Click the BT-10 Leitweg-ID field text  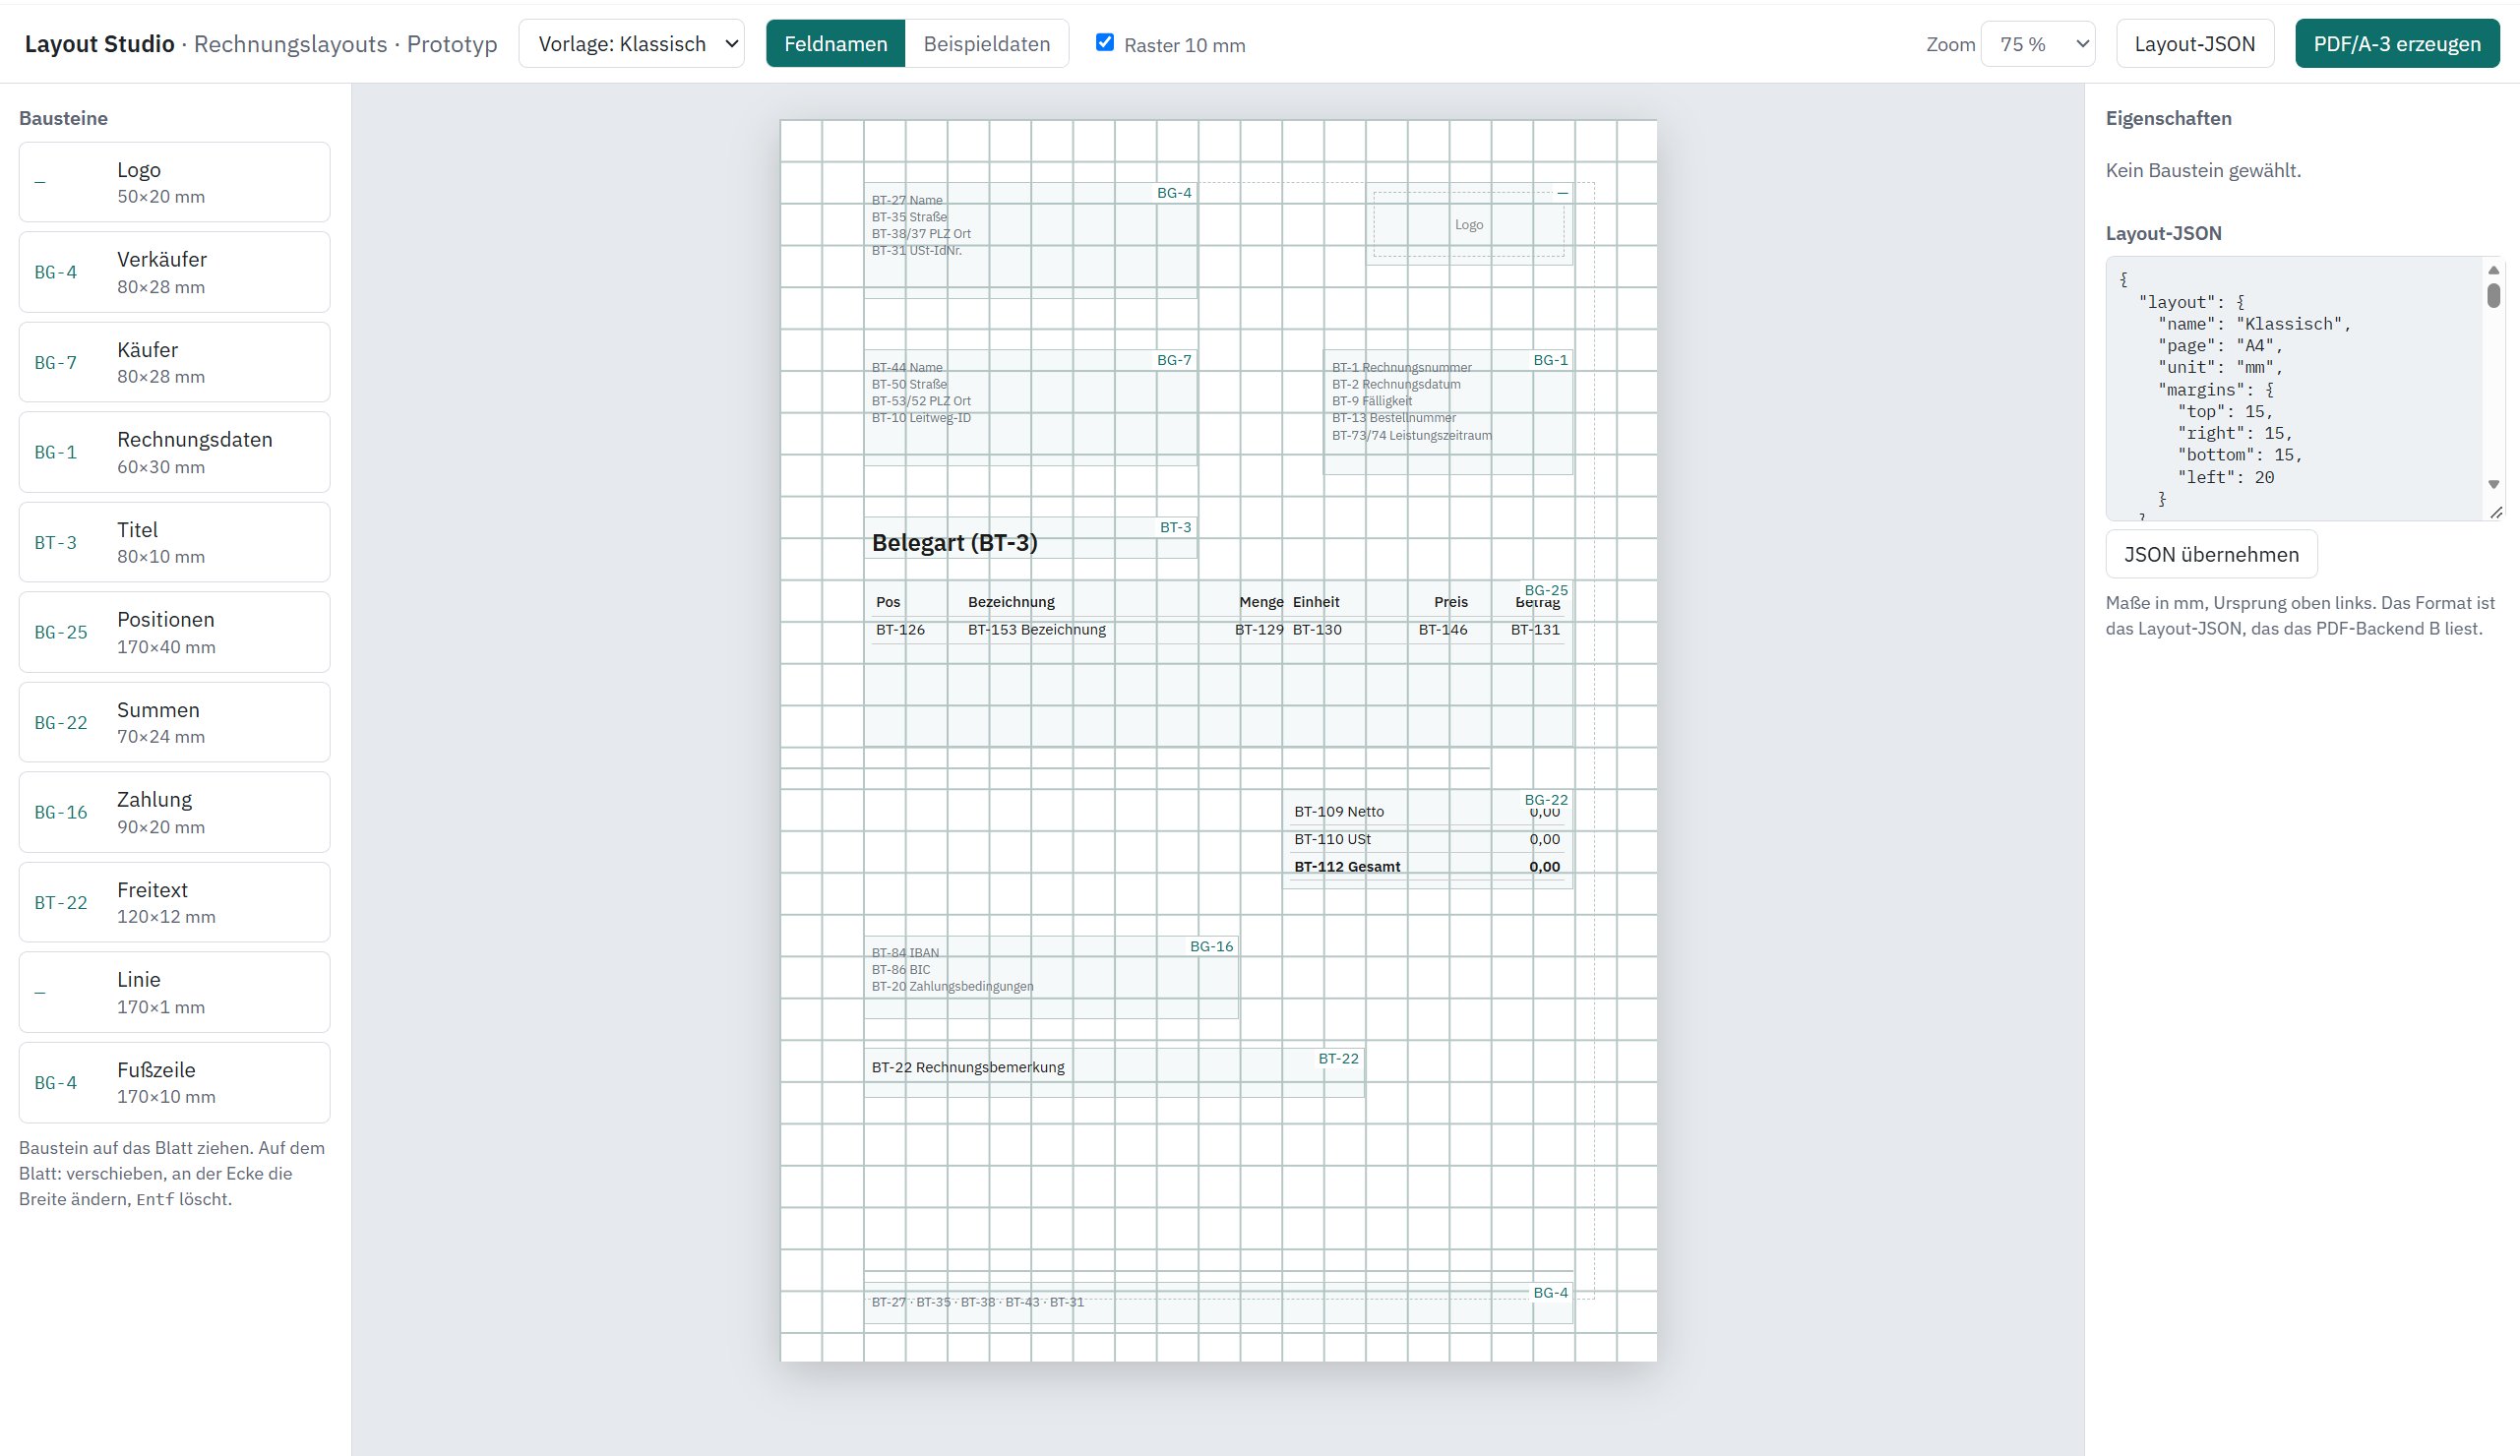click(x=921, y=418)
